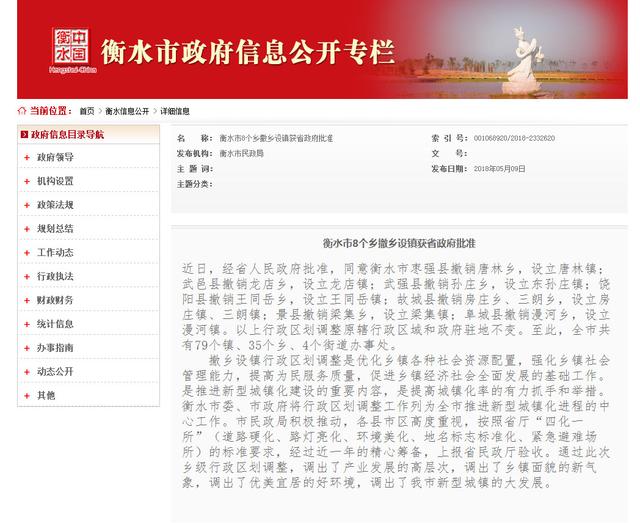Click the 衡水中国 site logo
640x523 pixels.
tap(72, 50)
